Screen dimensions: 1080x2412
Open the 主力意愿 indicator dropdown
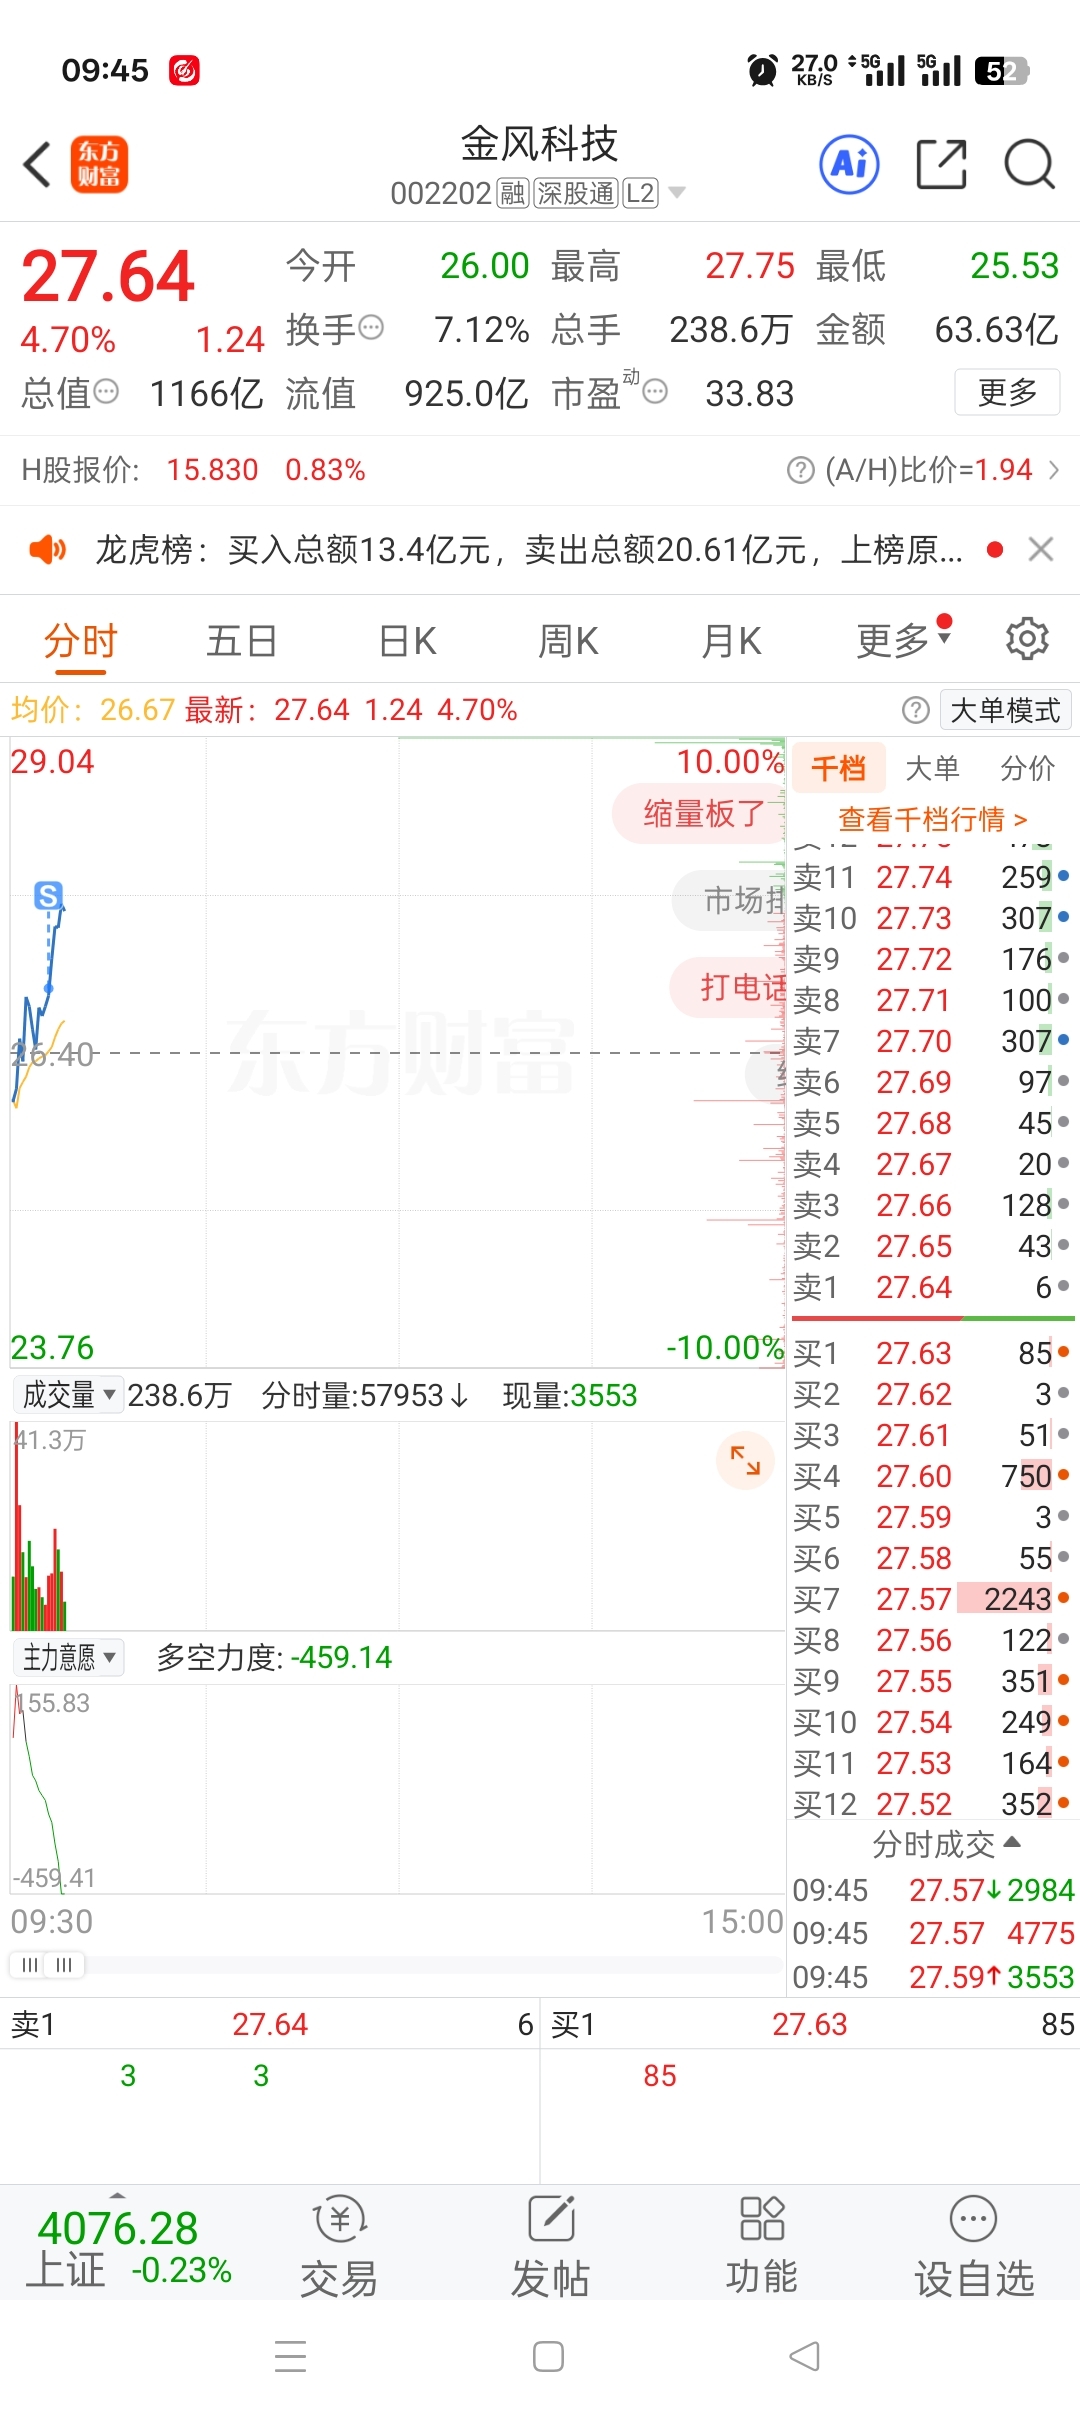click(x=68, y=1657)
